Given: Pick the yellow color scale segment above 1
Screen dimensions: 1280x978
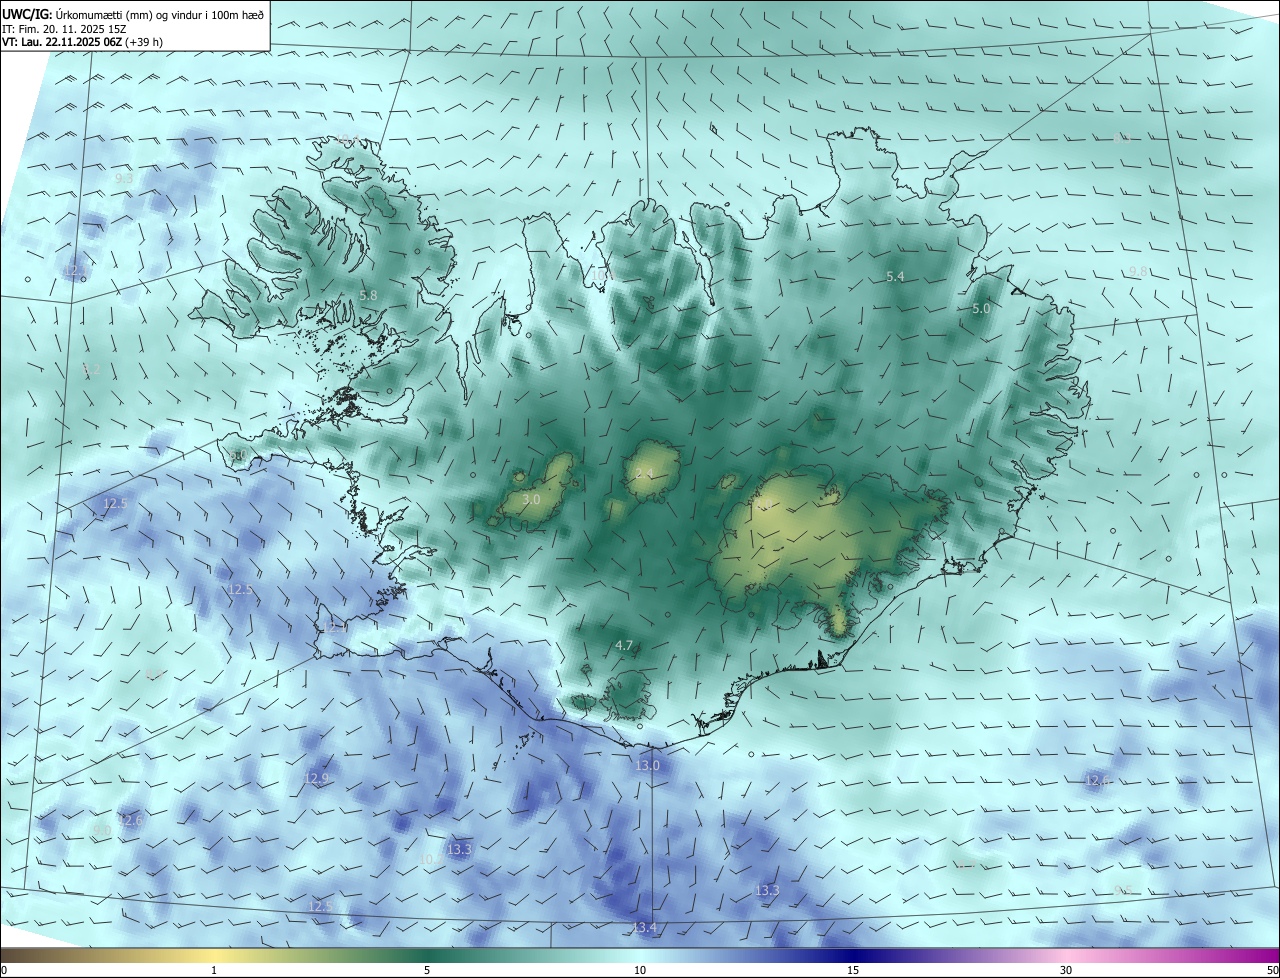Looking at the screenshot, I should coord(214,955).
